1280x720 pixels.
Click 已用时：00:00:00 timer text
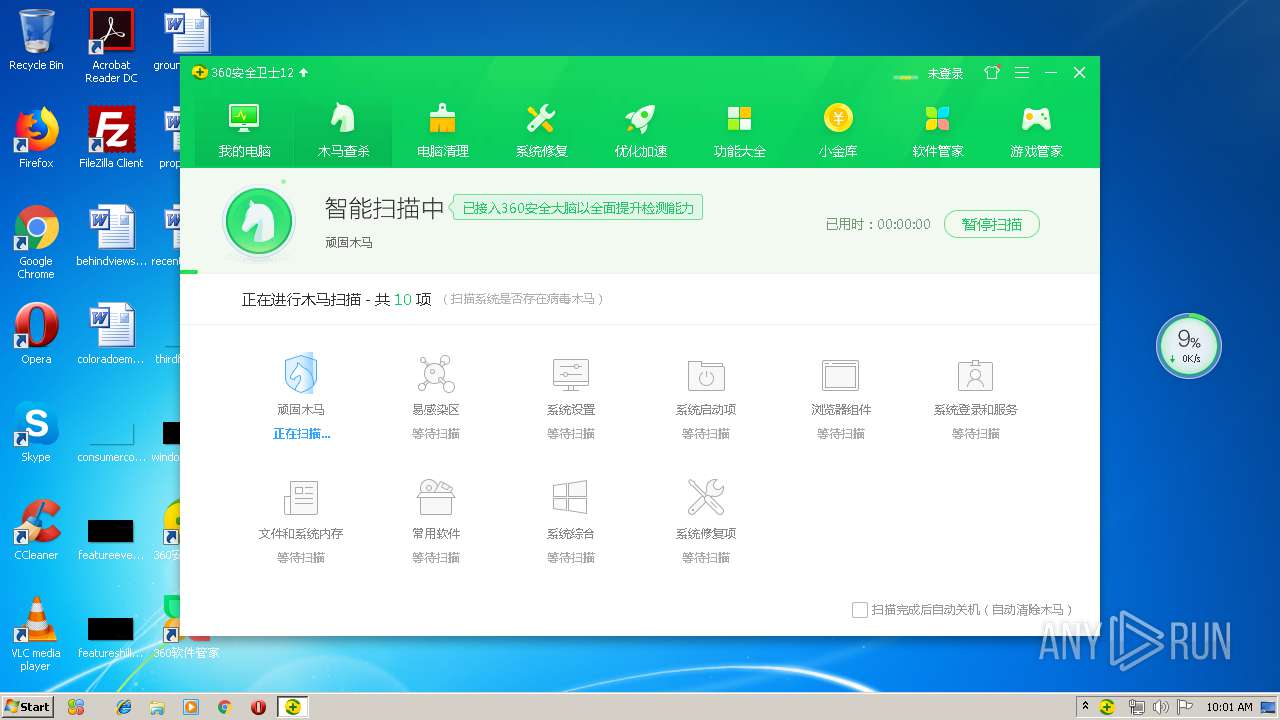[878, 224]
